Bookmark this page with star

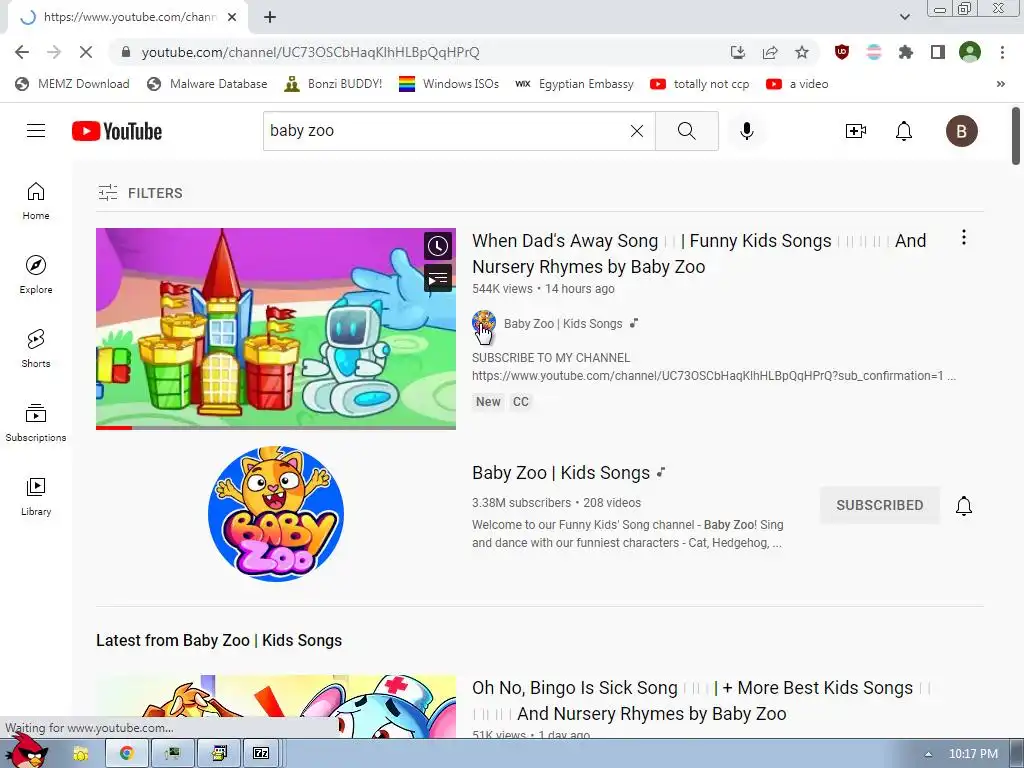point(801,52)
